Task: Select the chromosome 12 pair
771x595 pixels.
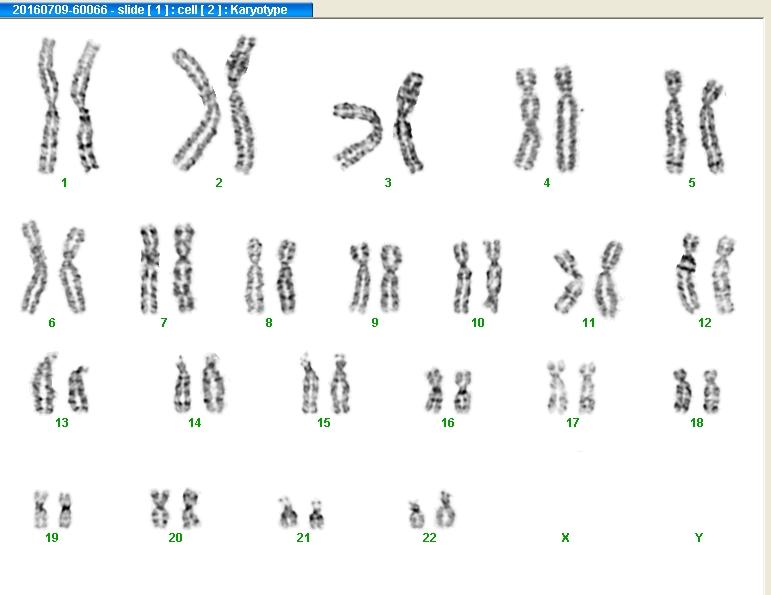Action: [706, 273]
